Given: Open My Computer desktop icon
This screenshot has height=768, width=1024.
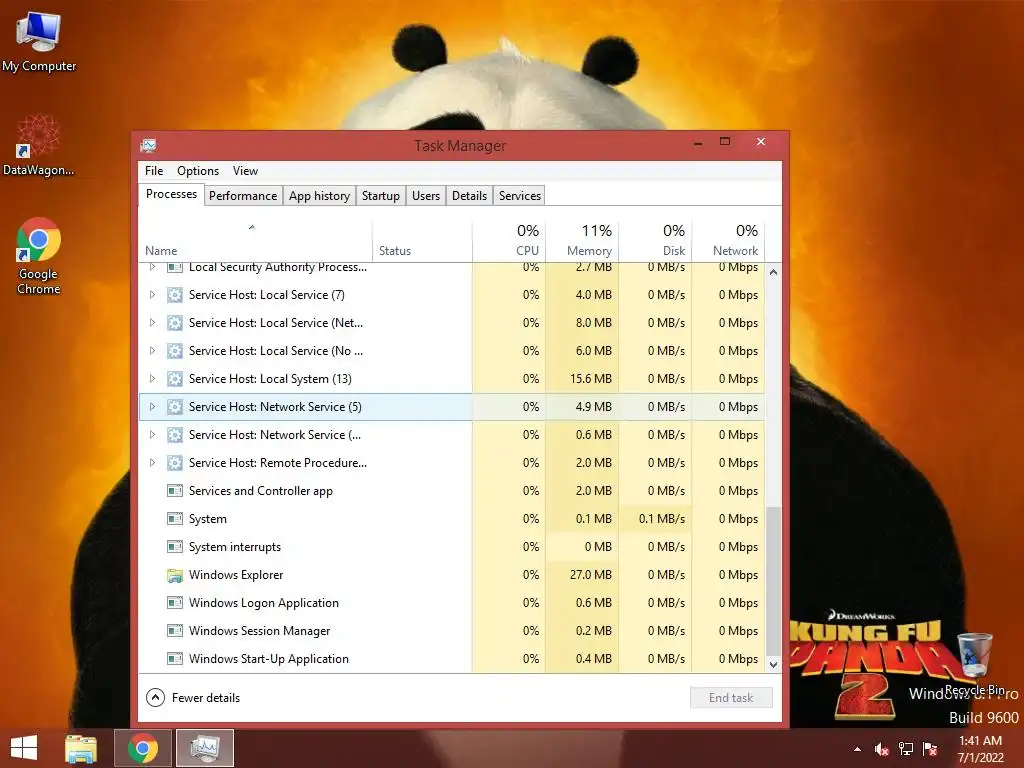Looking at the screenshot, I should 39,39.
